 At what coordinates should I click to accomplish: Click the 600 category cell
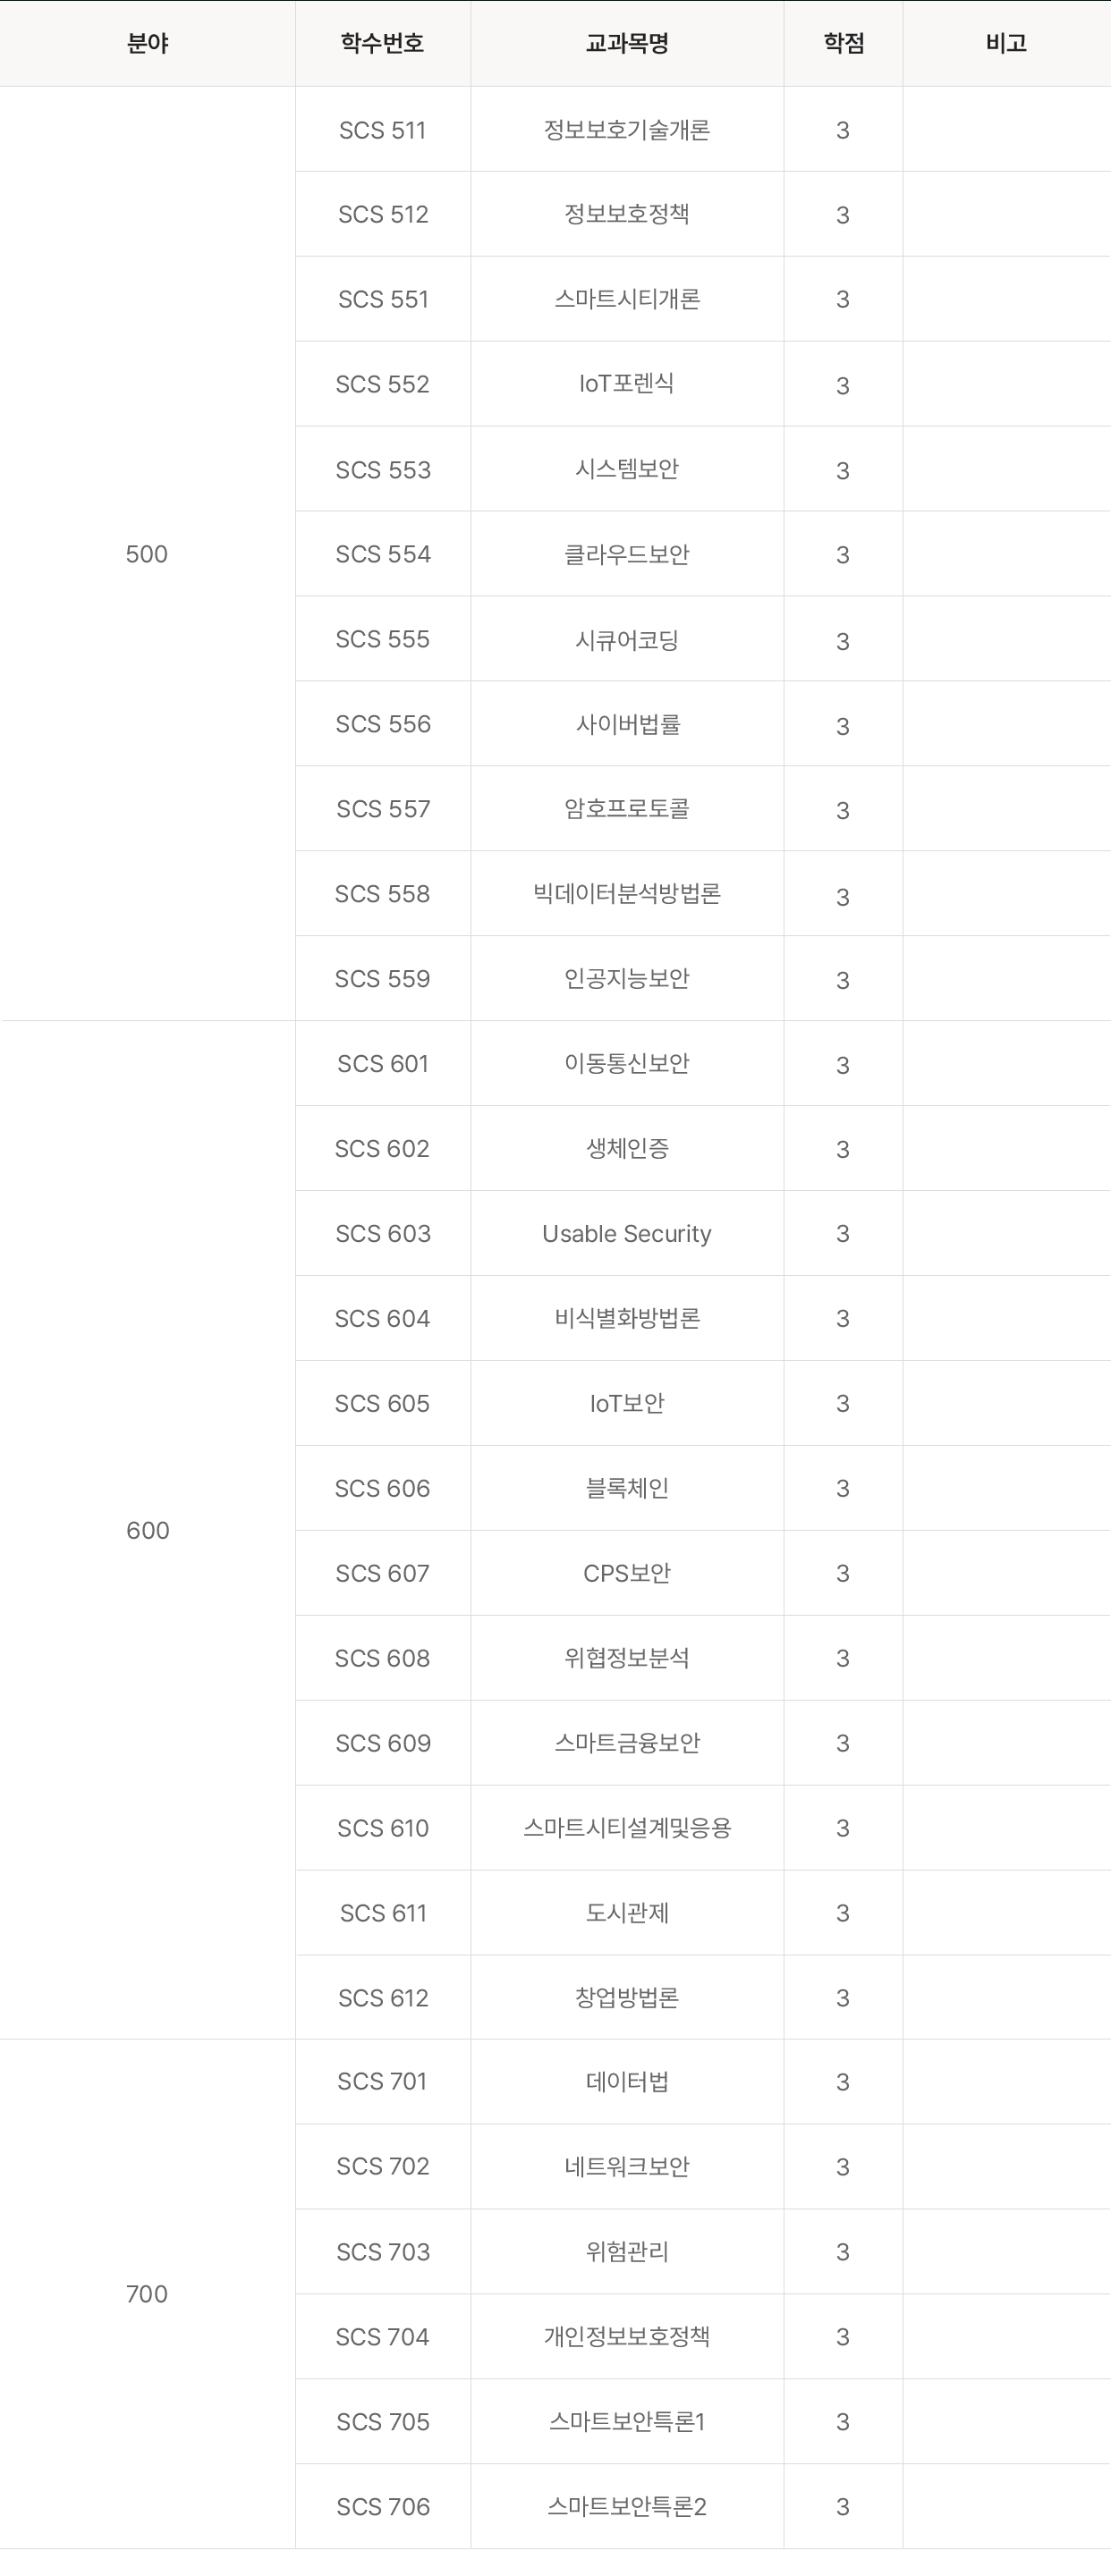tap(147, 1530)
